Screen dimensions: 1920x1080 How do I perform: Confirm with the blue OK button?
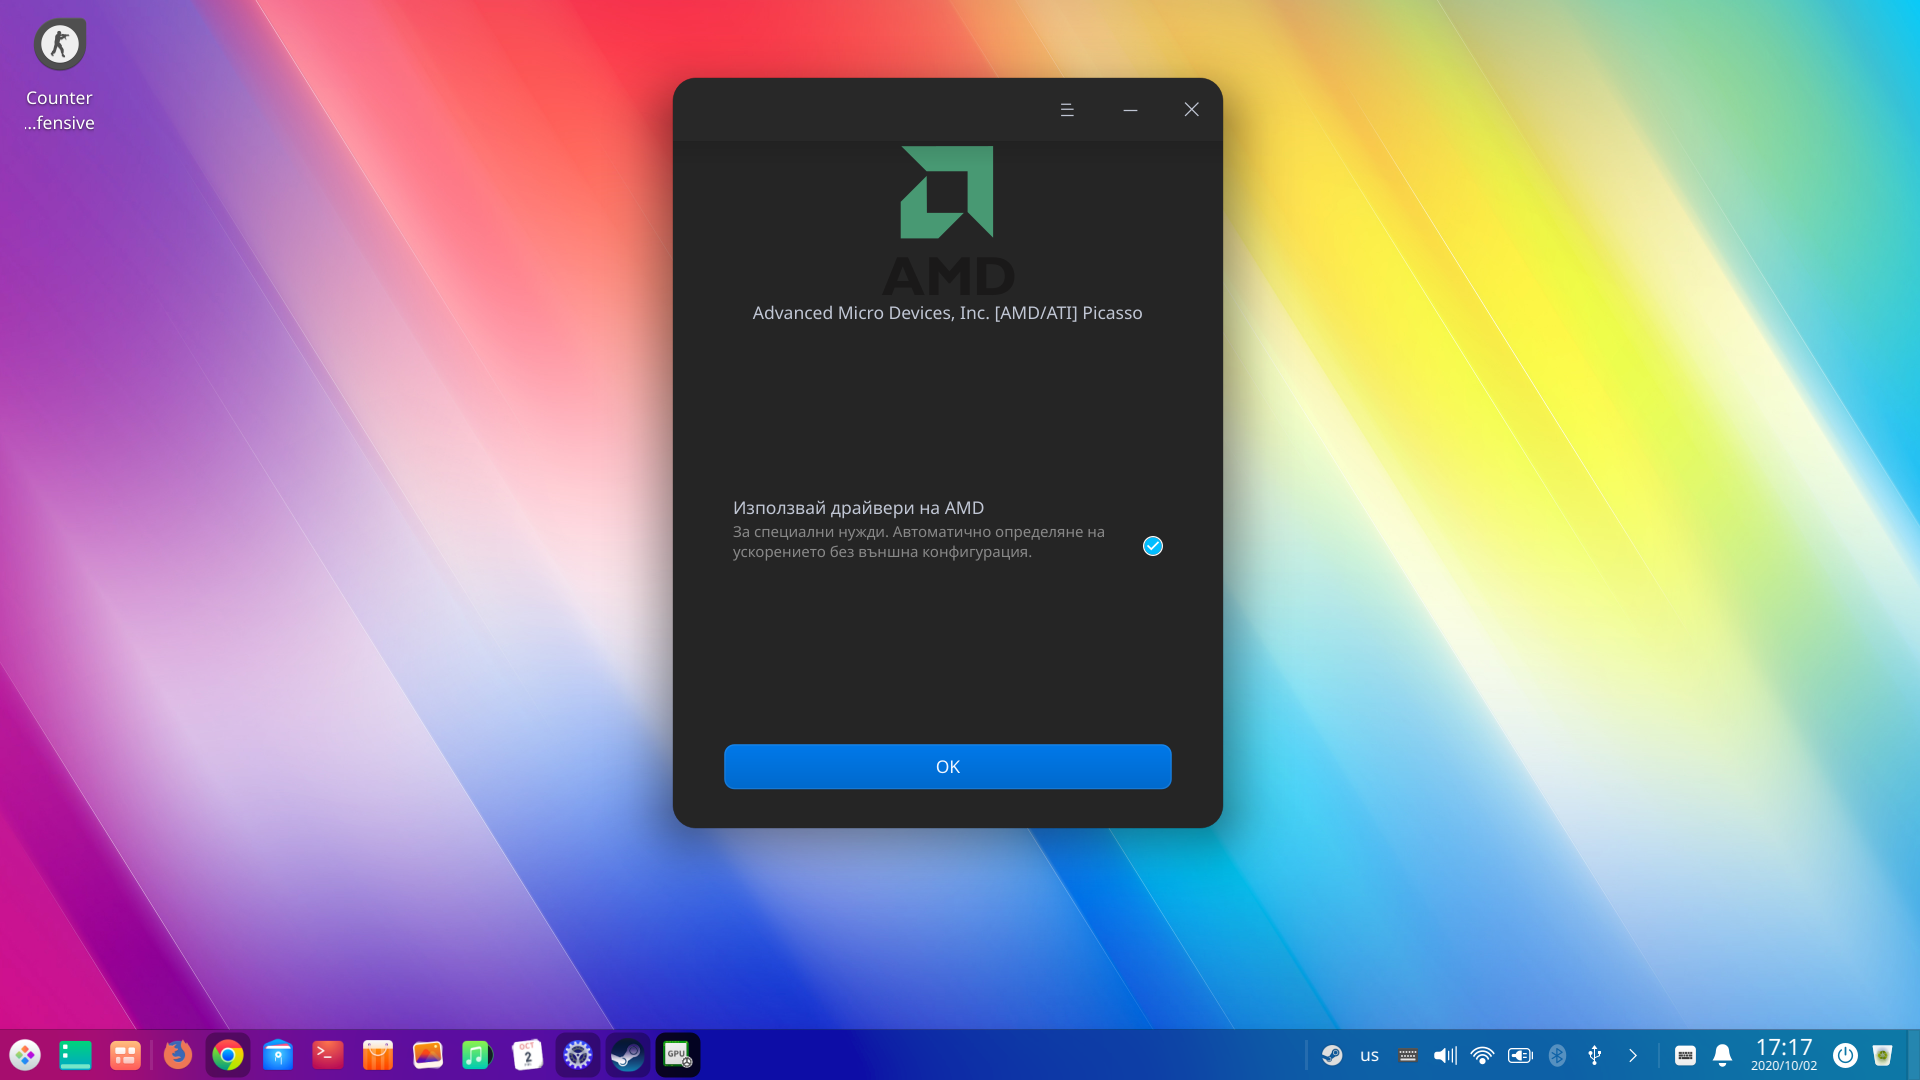pos(947,767)
